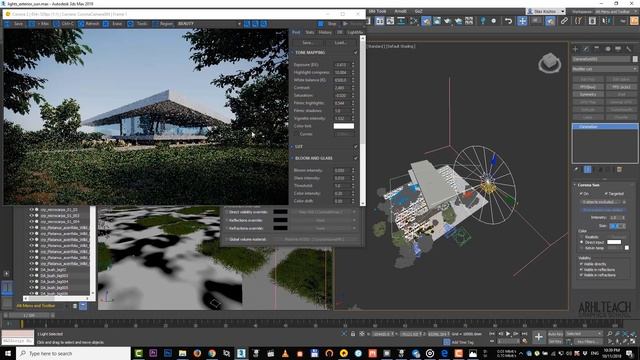This screenshot has height=360, width=640.
Task: Open the Display panel icon
Action: pos(618,49)
